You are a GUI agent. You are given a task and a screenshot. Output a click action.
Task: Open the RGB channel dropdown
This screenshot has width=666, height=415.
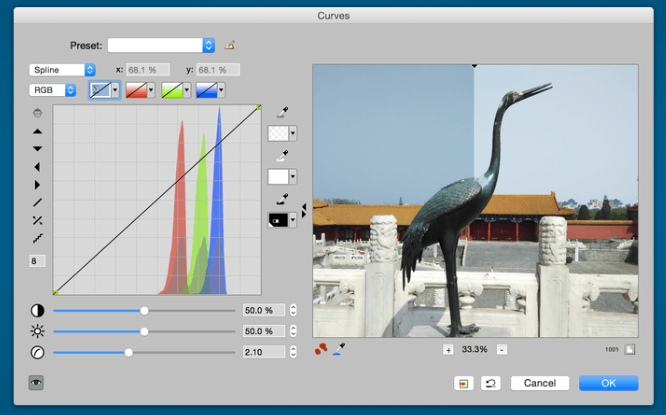53,90
